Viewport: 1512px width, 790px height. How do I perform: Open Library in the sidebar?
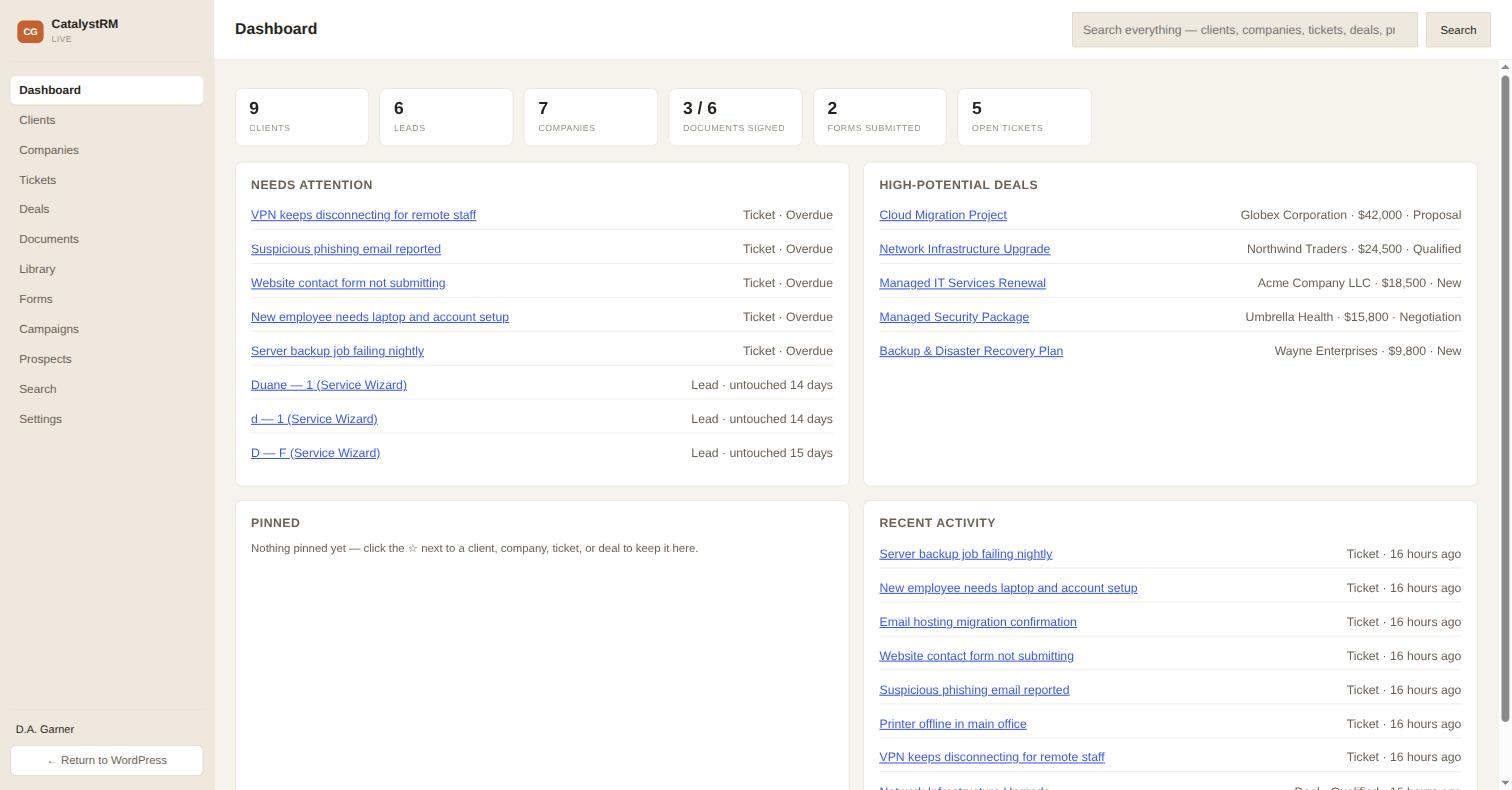pos(107,269)
